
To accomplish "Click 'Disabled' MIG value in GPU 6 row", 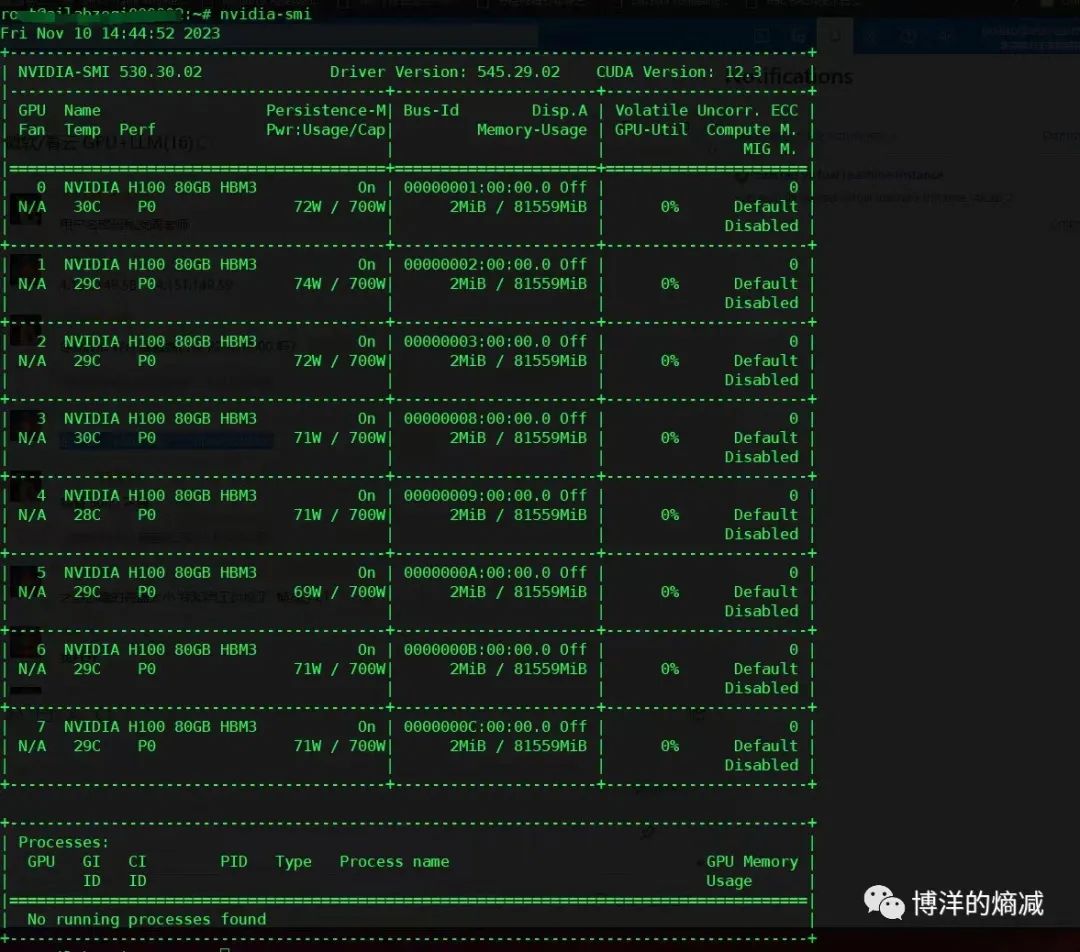I will [x=761, y=689].
